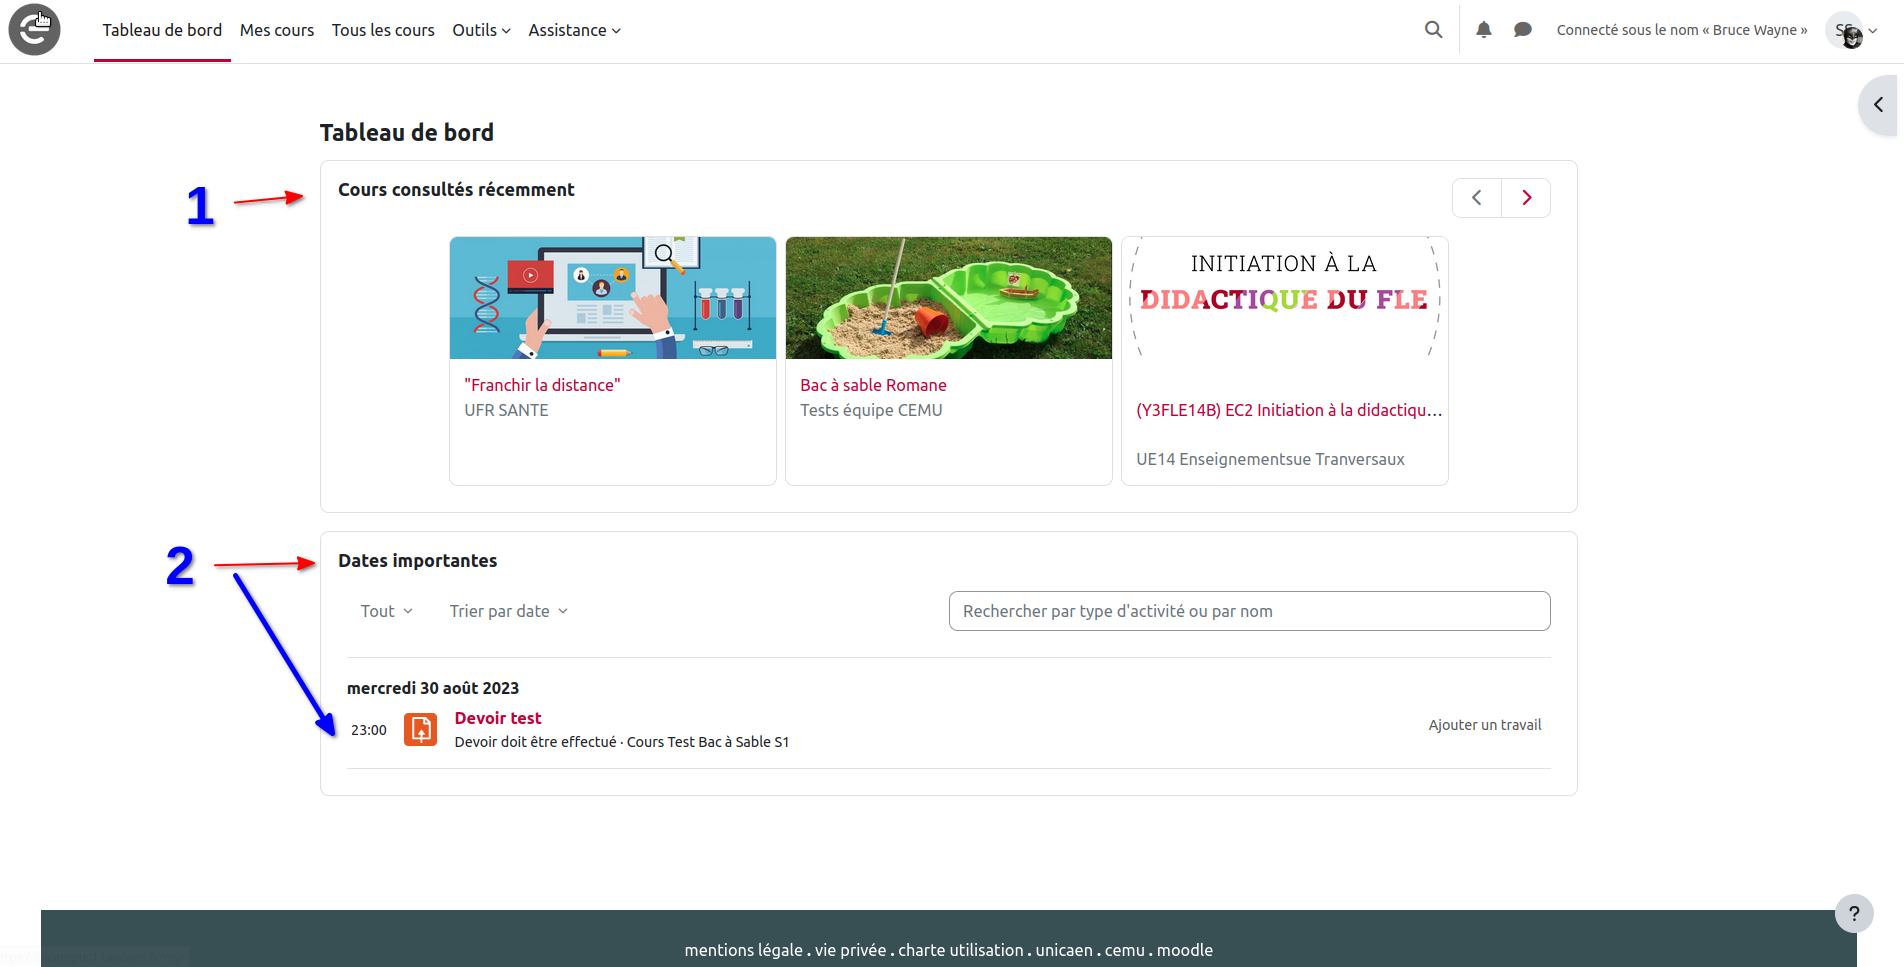Click the site logo icon
Screen dimensions: 1904x967
point(35,30)
